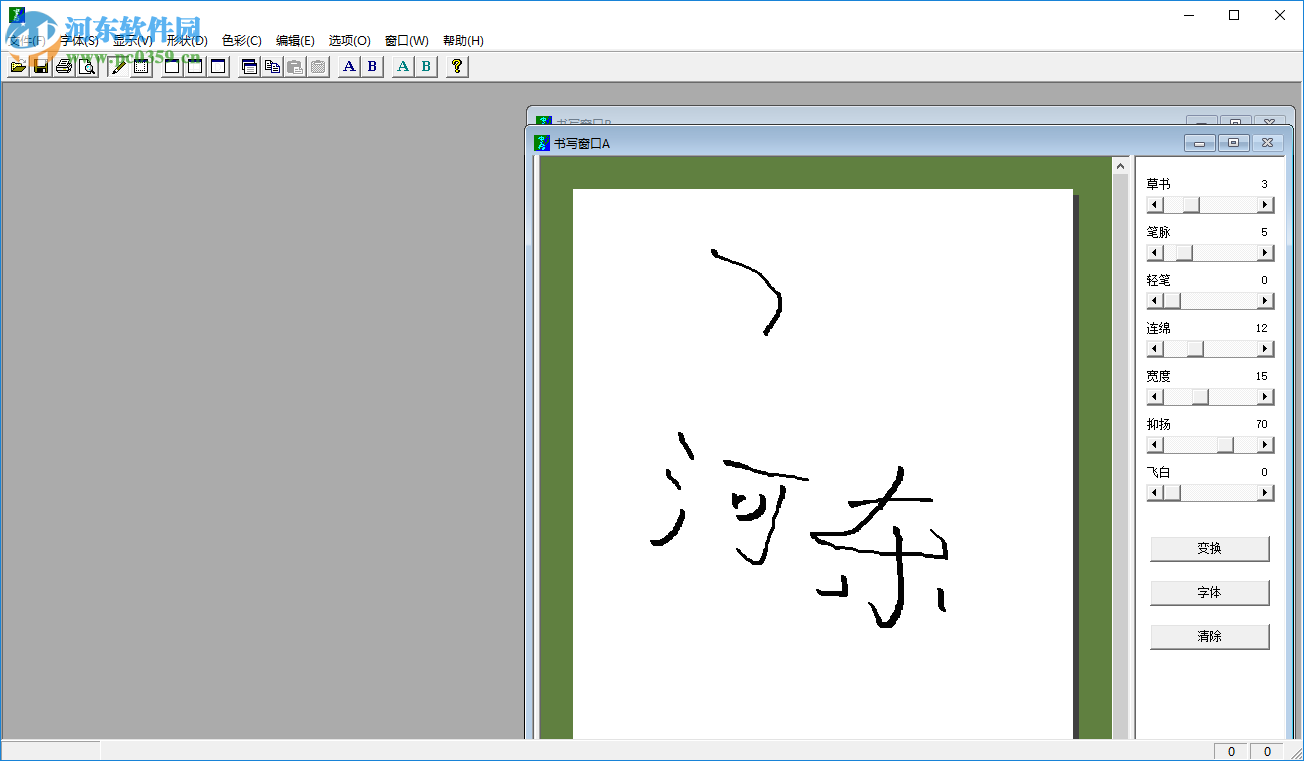Select the blue letter A font icon
Screen dimensions: 1304x761
pos(347,66)
